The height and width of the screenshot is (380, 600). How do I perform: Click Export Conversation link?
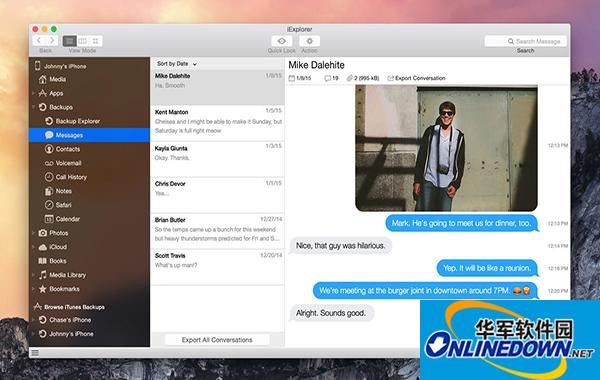(416, 78)
